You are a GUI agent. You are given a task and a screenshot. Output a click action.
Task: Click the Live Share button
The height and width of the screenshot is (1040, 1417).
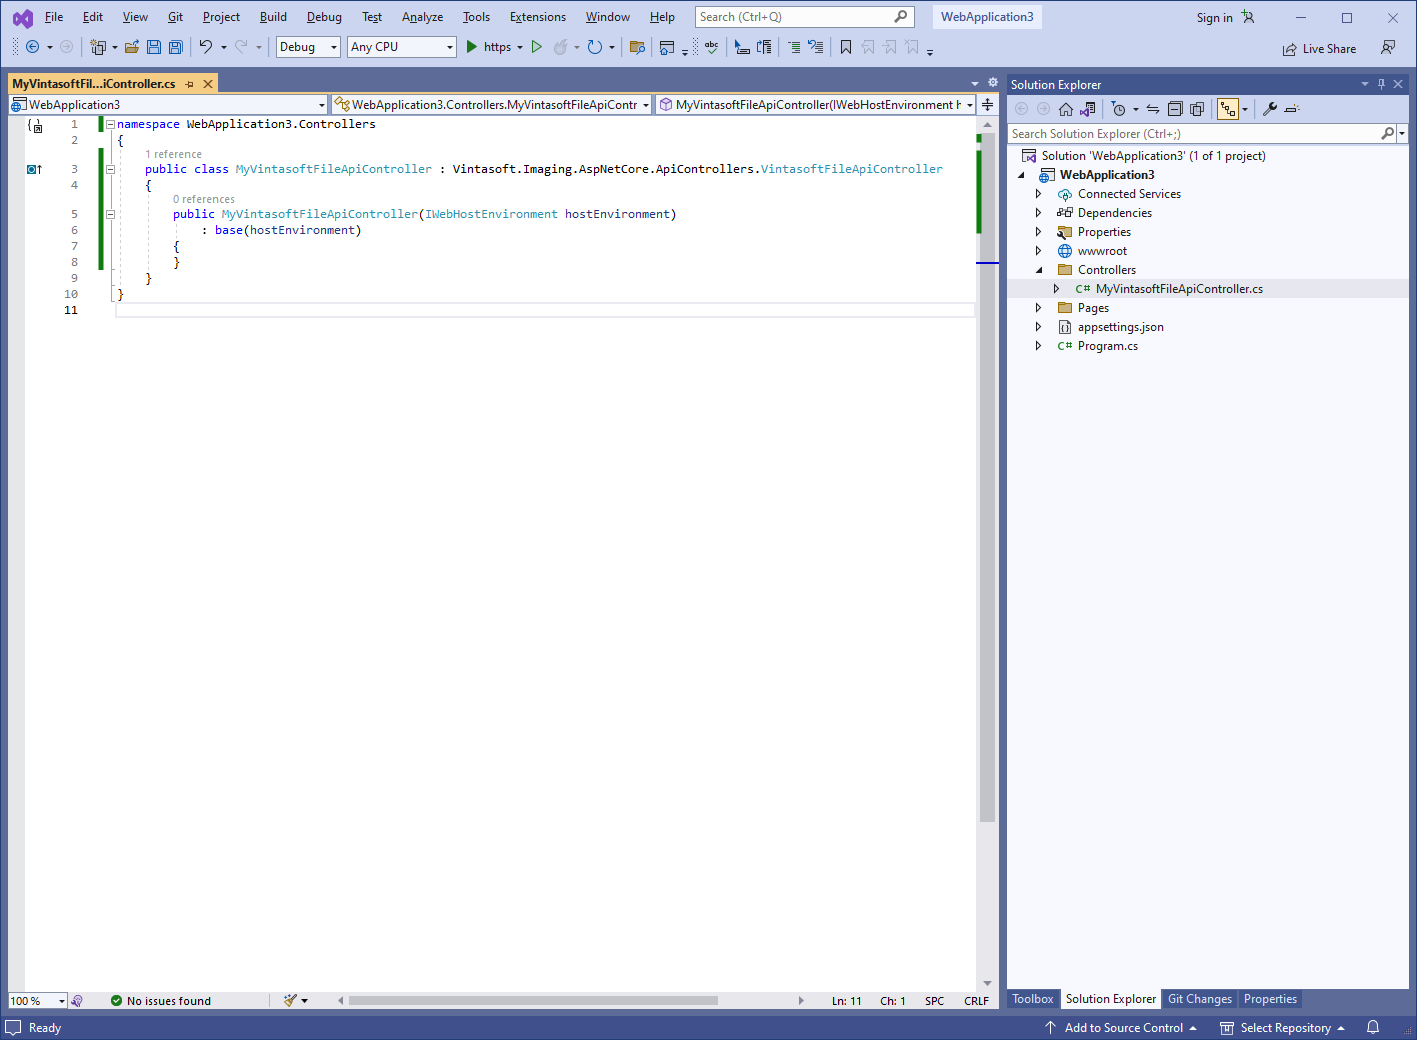pyautogui.click(x=1320, y=48)
